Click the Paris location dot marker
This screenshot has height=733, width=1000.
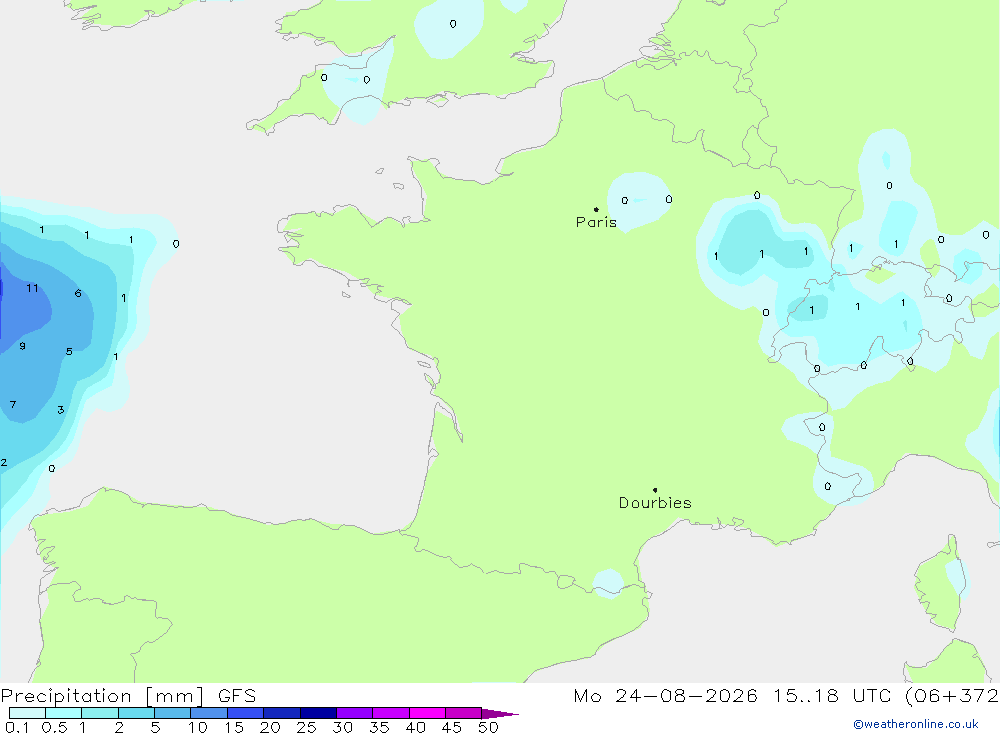tap(596, 209)
